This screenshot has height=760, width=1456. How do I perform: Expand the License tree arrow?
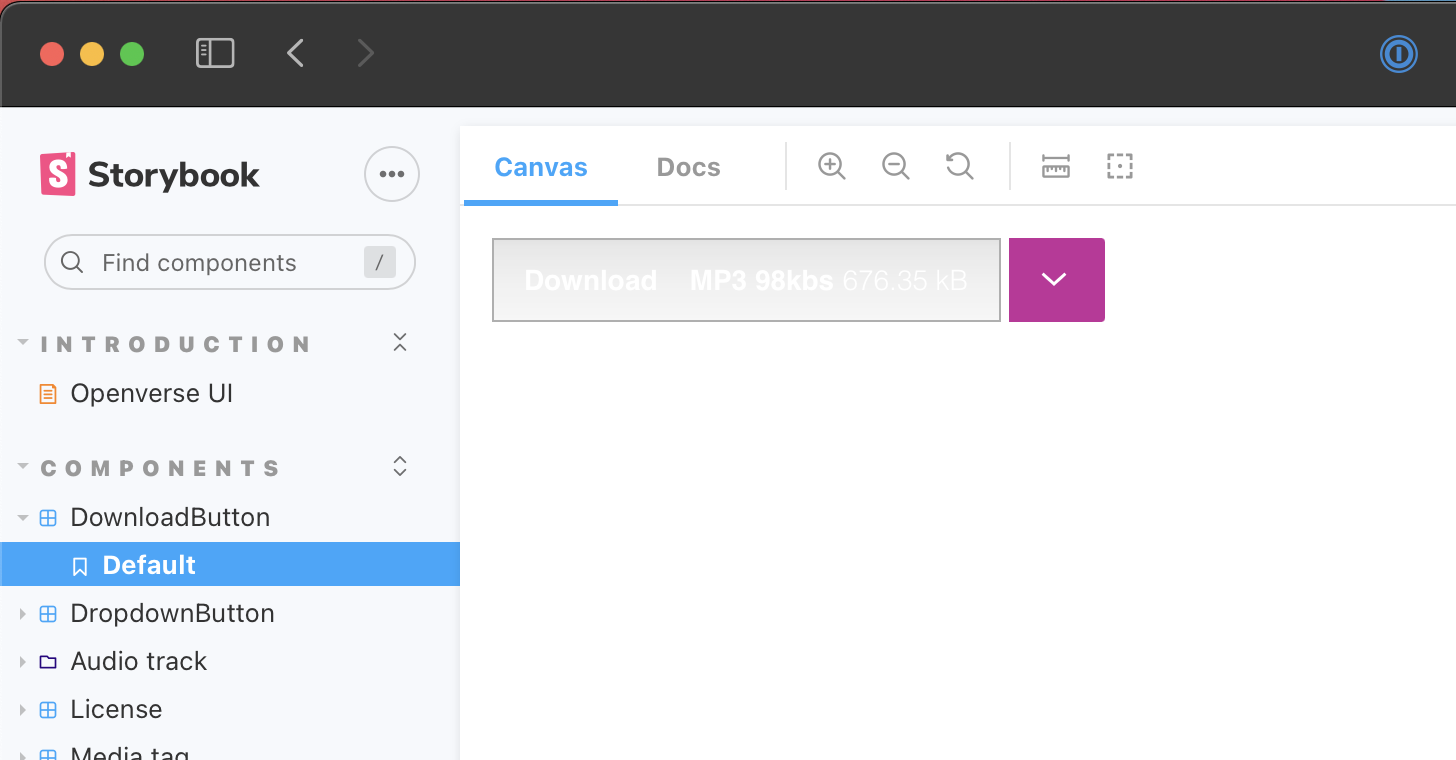coord(23,709)
